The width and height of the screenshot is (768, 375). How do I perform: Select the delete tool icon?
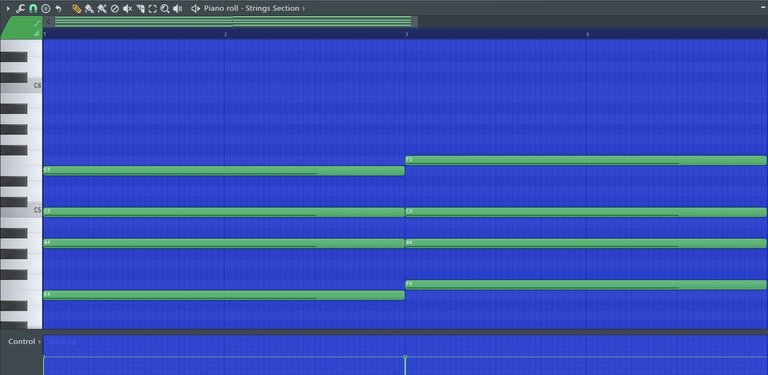click(x=115, y=8)
